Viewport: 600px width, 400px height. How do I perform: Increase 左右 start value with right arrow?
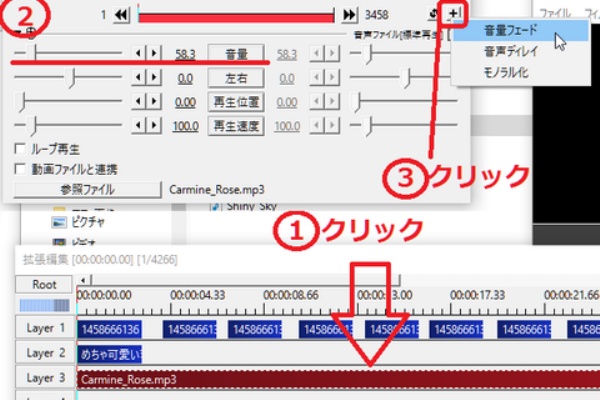tap(154, 78)
